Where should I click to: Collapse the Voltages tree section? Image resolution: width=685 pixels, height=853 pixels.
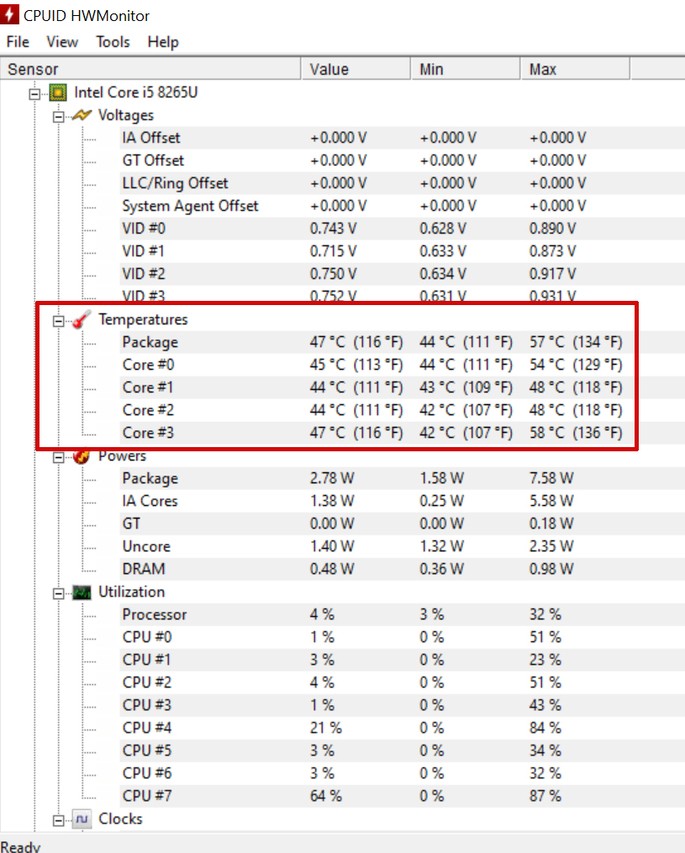59,116
